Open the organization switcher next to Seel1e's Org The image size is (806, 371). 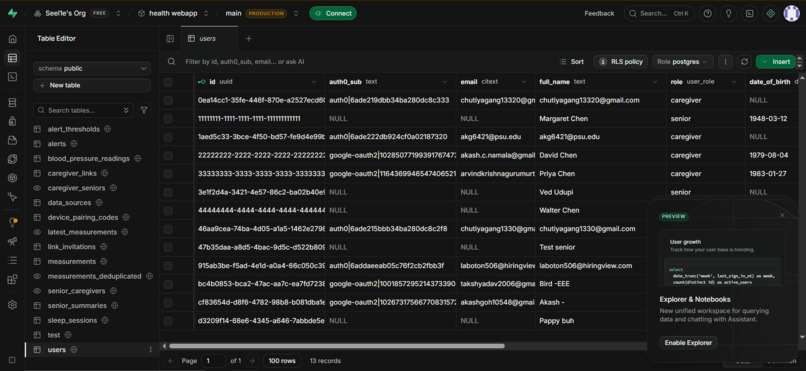[x=118, y=13]
